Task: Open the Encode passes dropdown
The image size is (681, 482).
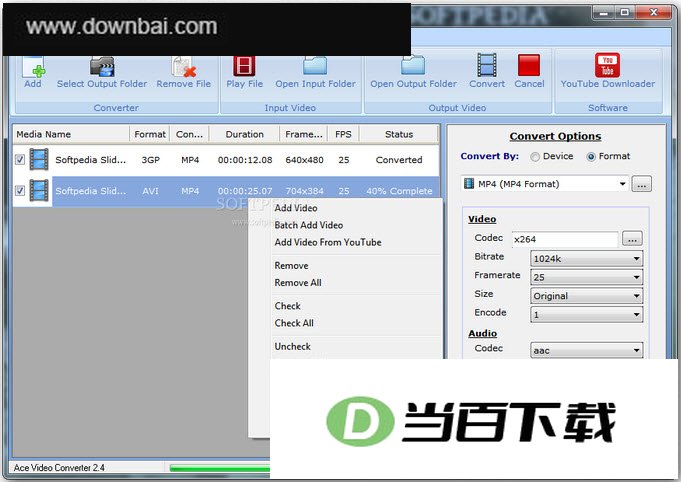Action: coord(586,314)
